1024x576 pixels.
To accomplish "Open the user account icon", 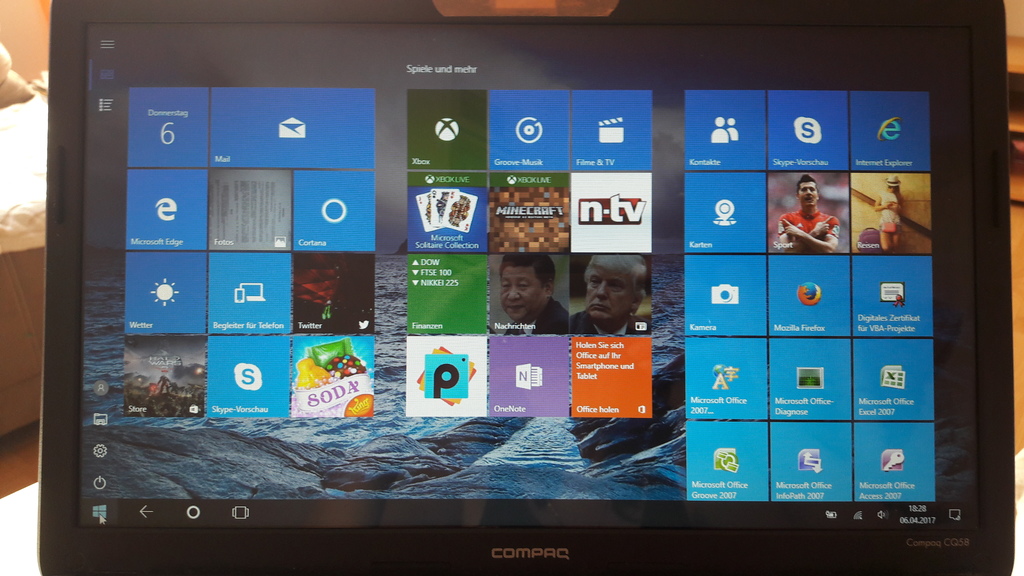I will click(101, 388).
